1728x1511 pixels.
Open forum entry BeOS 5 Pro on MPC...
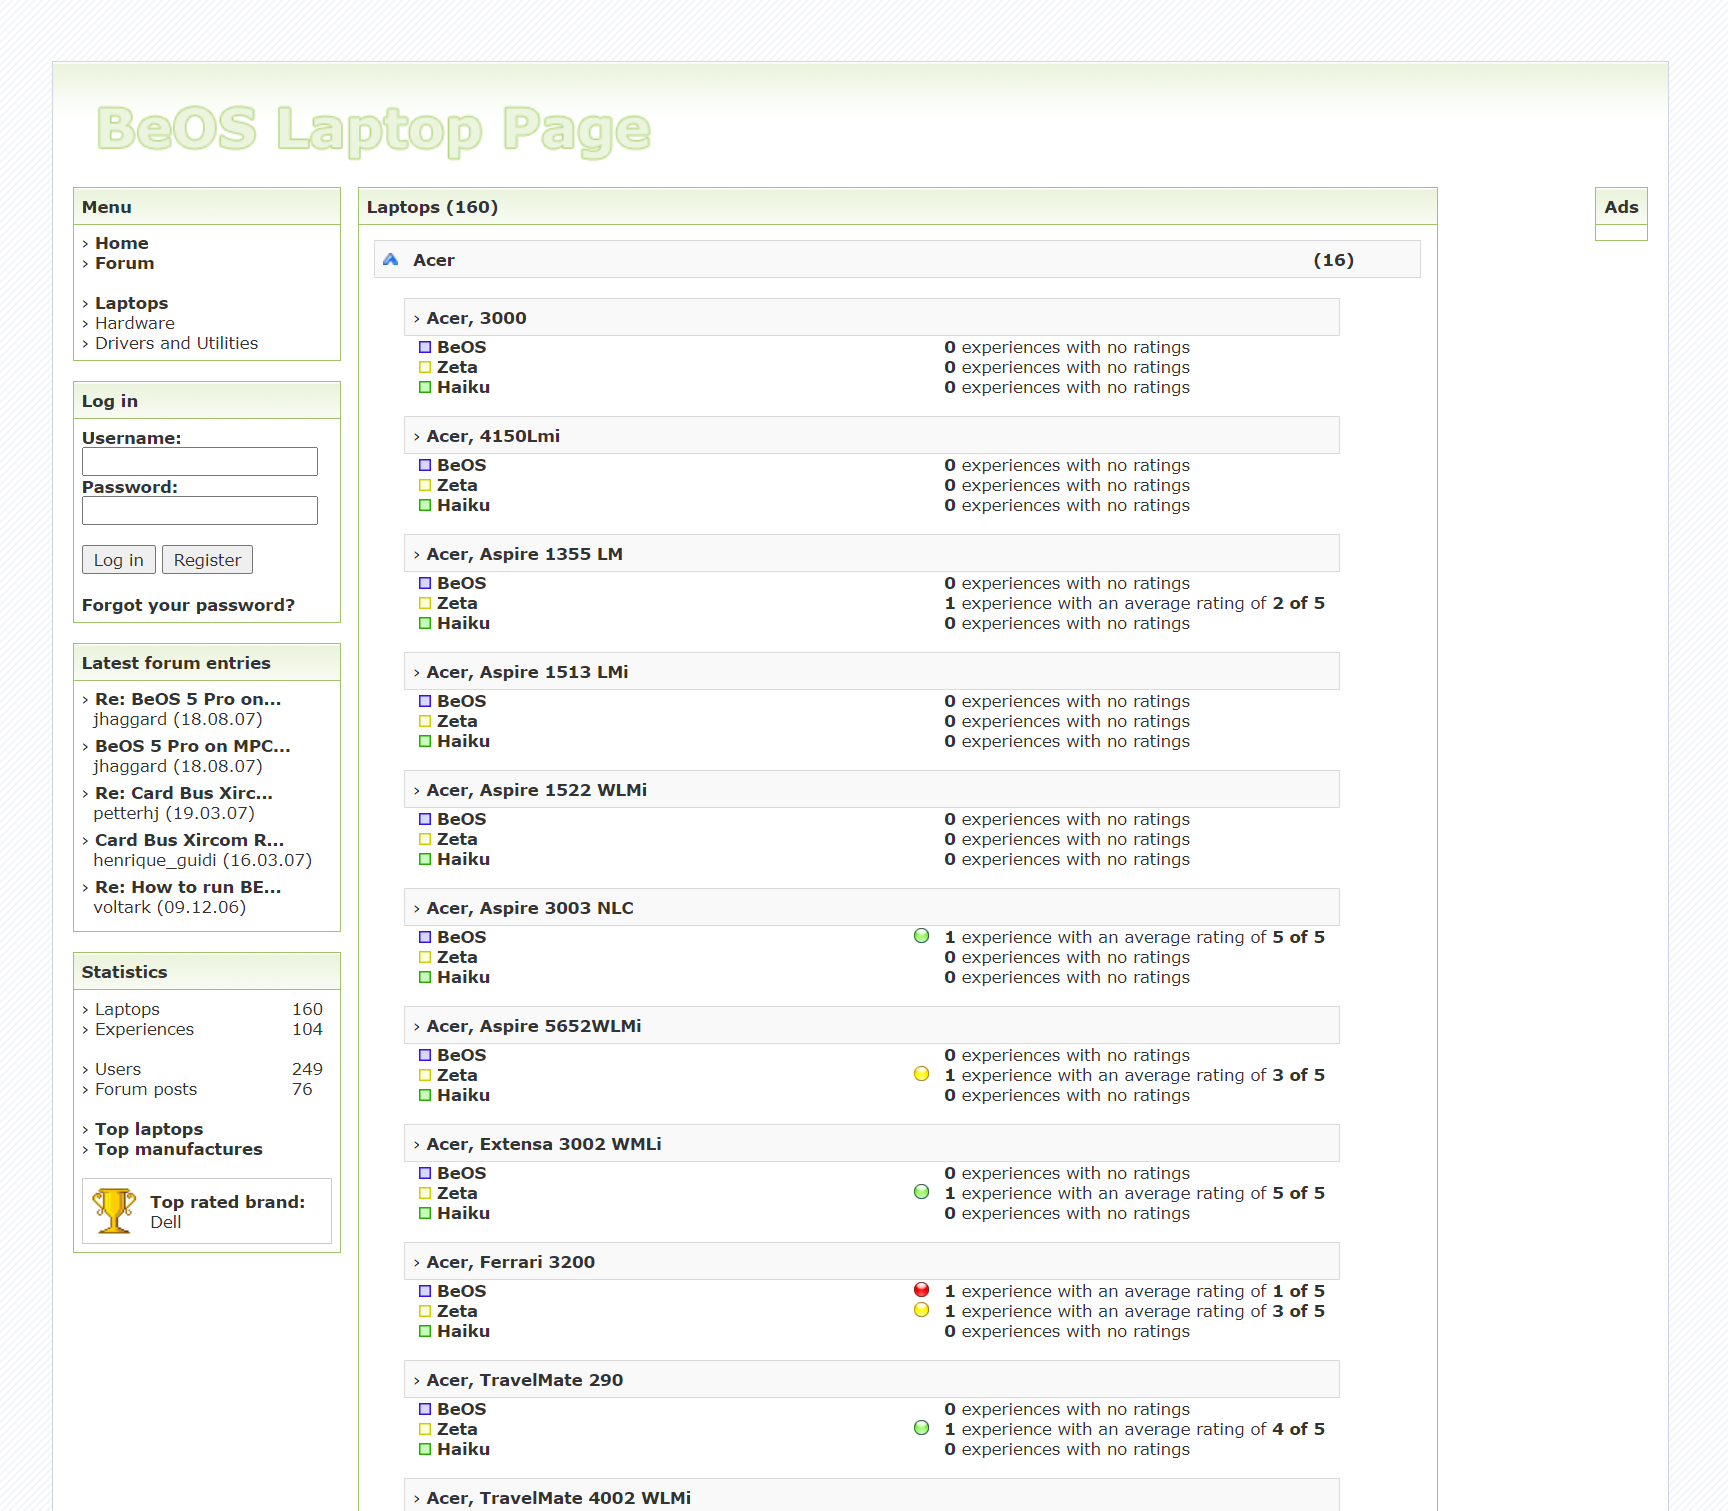192,746
